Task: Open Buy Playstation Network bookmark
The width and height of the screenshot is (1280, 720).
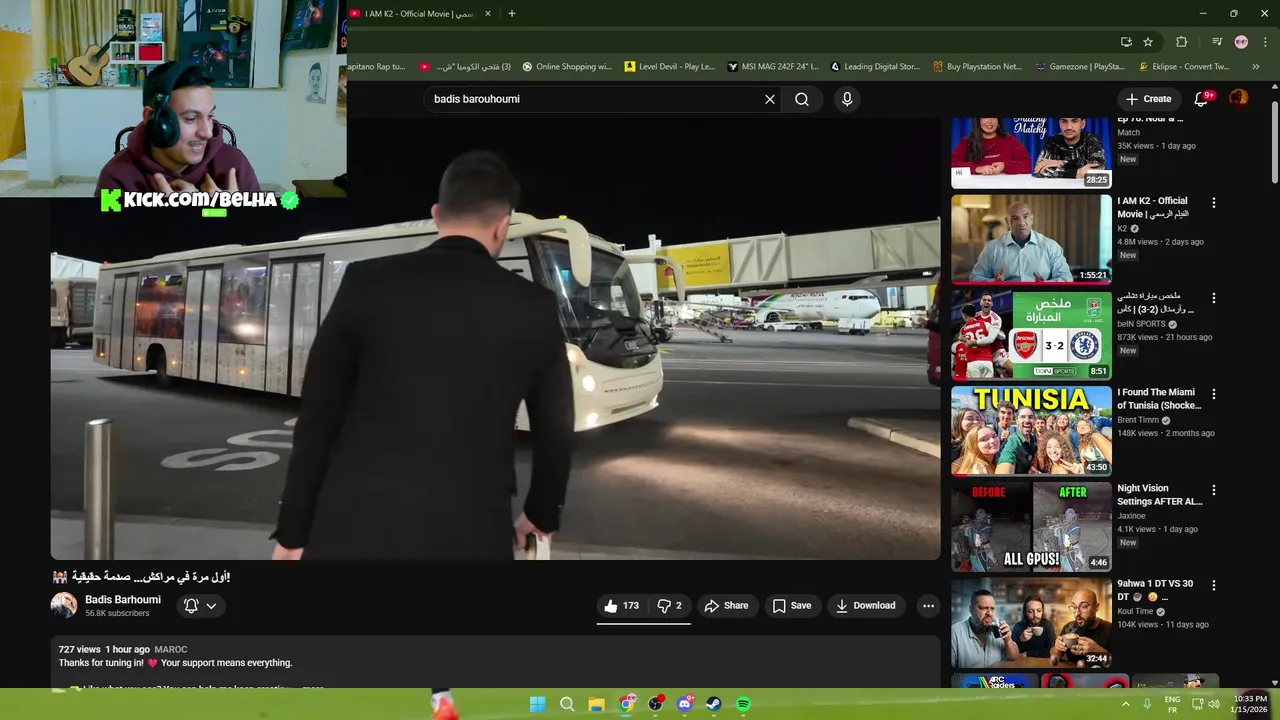Action: pyautogui.click(x=978, y=67)
